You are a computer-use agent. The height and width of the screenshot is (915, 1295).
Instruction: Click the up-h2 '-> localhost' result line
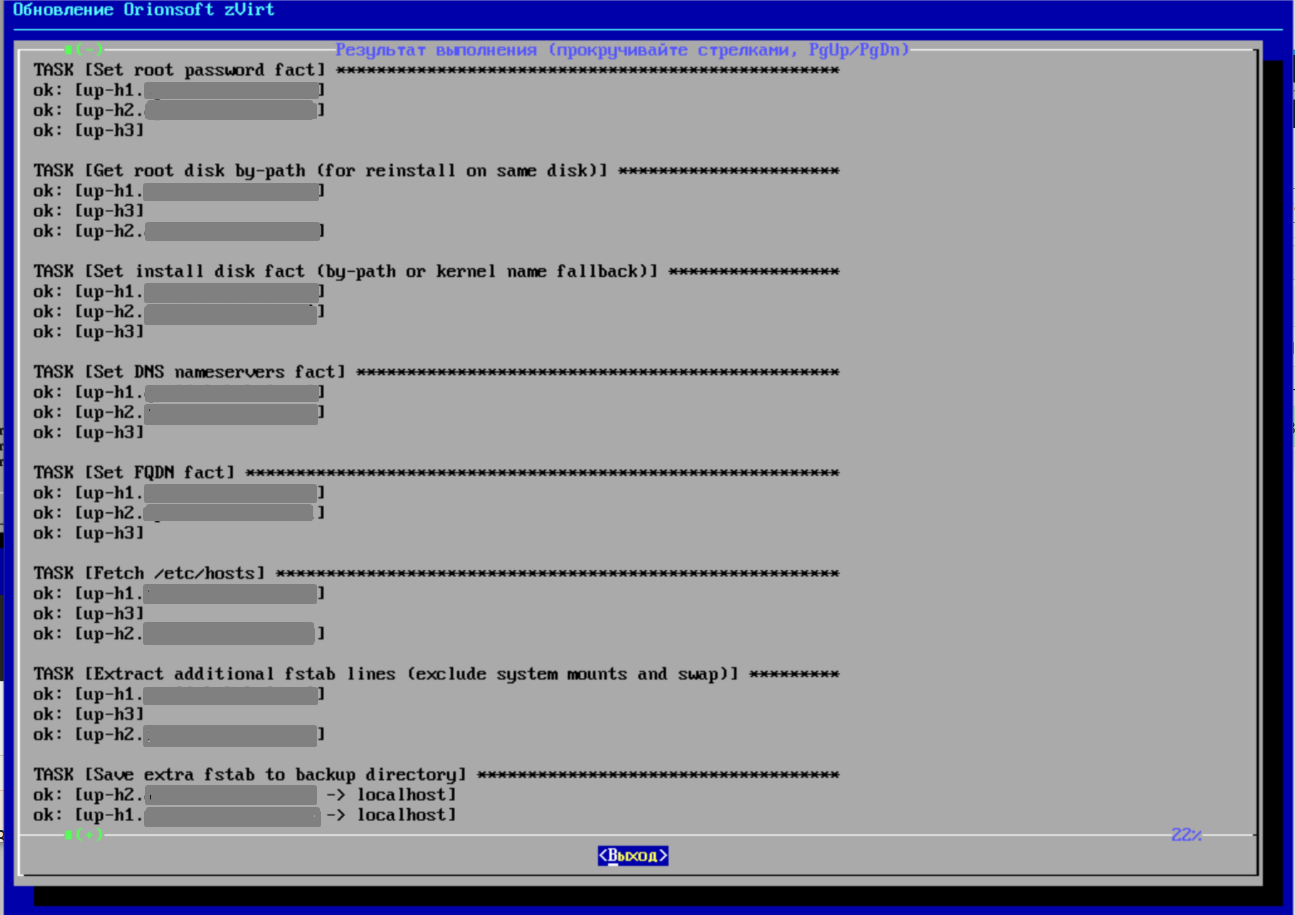[x=245, y=795]
